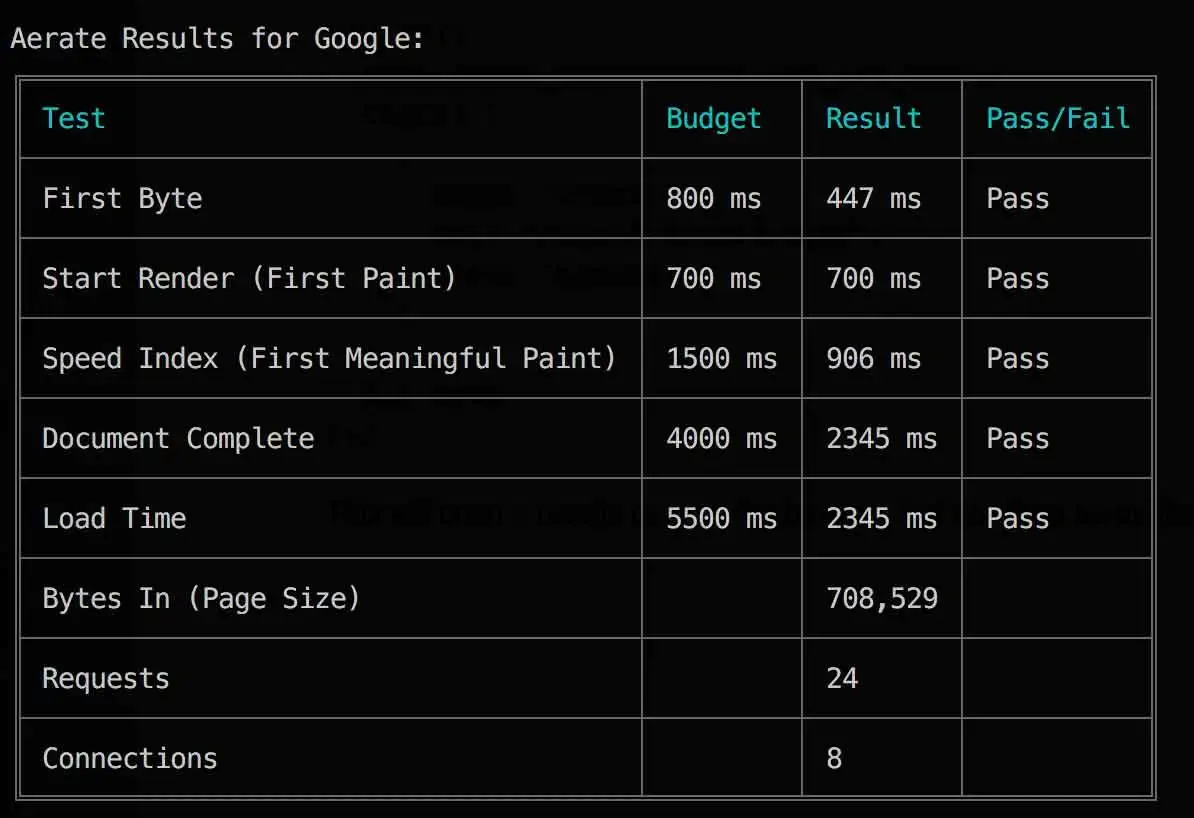This screenshot has height=818, width=1194.
Task: Click the Pass/Fail column header
Action: tap(1058, 118)
